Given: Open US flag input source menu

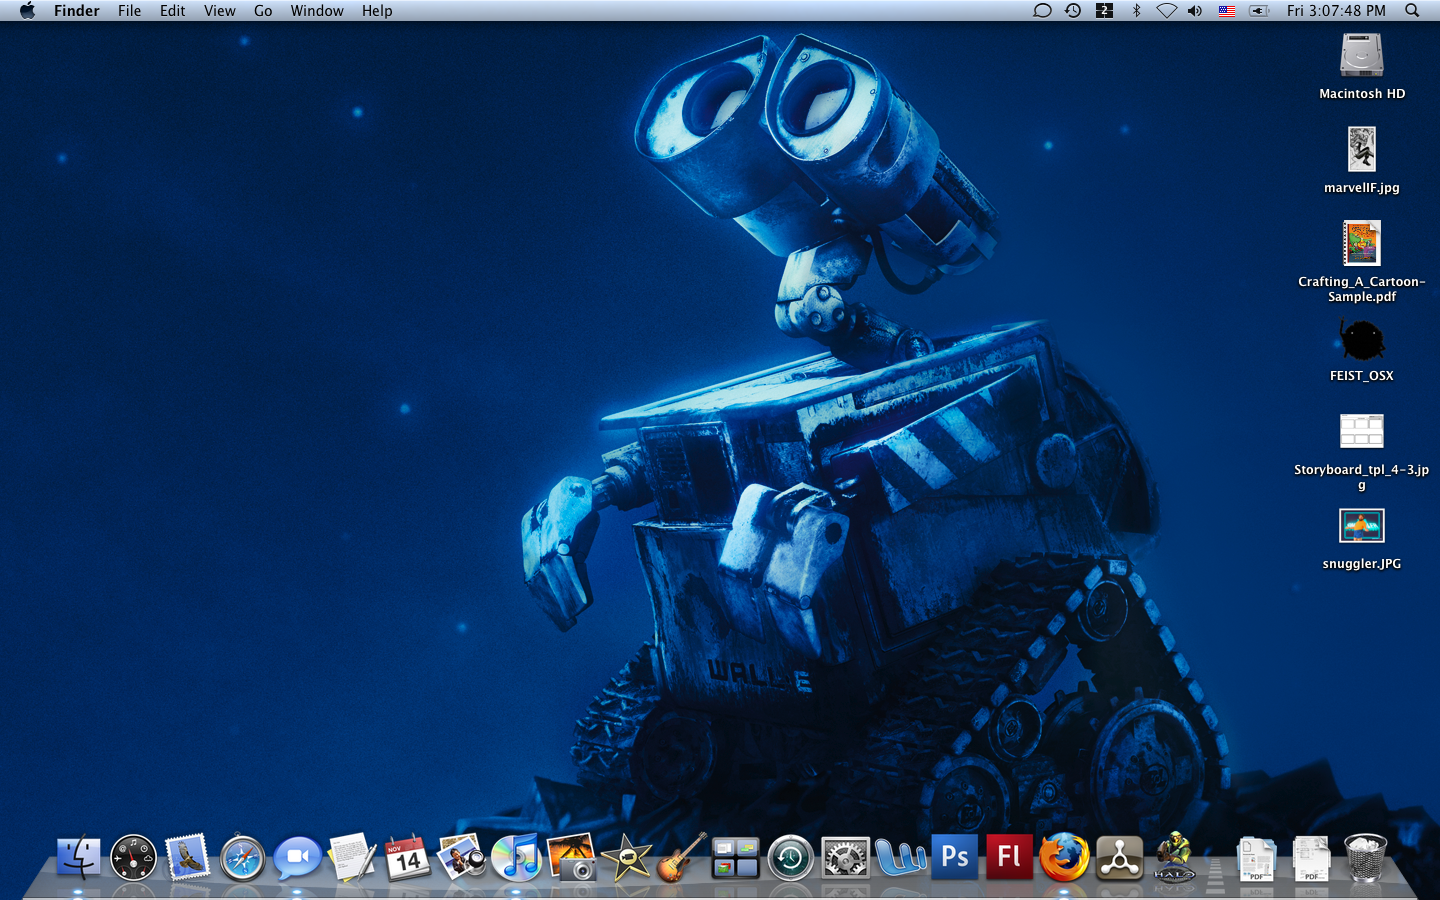Looking at the screenshot, I should [x=1227, y=10].
